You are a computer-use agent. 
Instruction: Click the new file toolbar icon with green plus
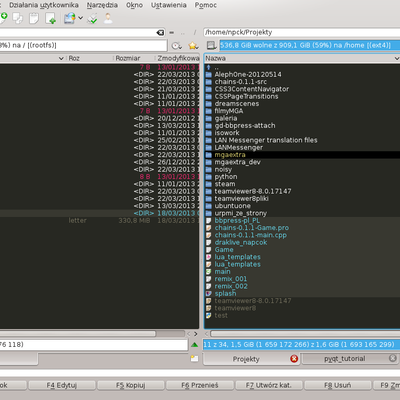pos(50,18)
